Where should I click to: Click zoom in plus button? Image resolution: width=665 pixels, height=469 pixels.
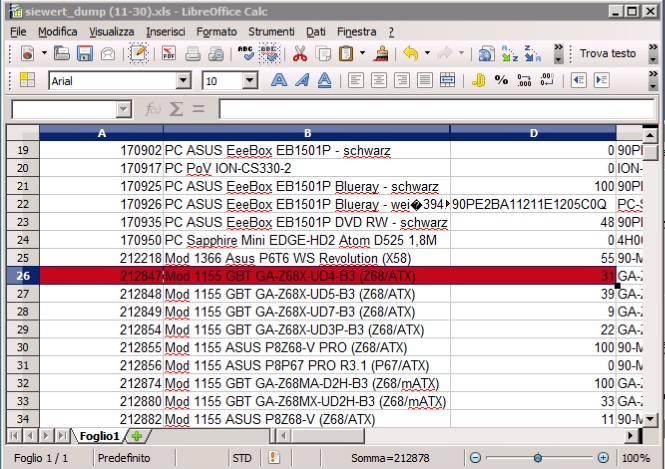(603, 458)
